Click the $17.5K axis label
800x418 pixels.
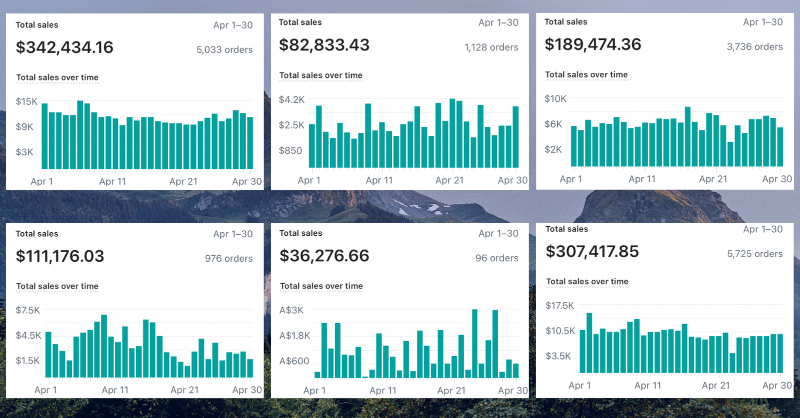click(x=560, y=306)
